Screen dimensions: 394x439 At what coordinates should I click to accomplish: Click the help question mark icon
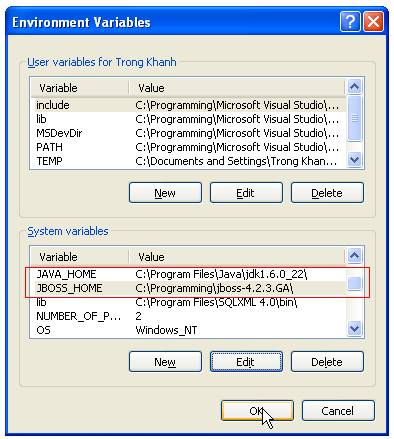(x=350, y=22)
